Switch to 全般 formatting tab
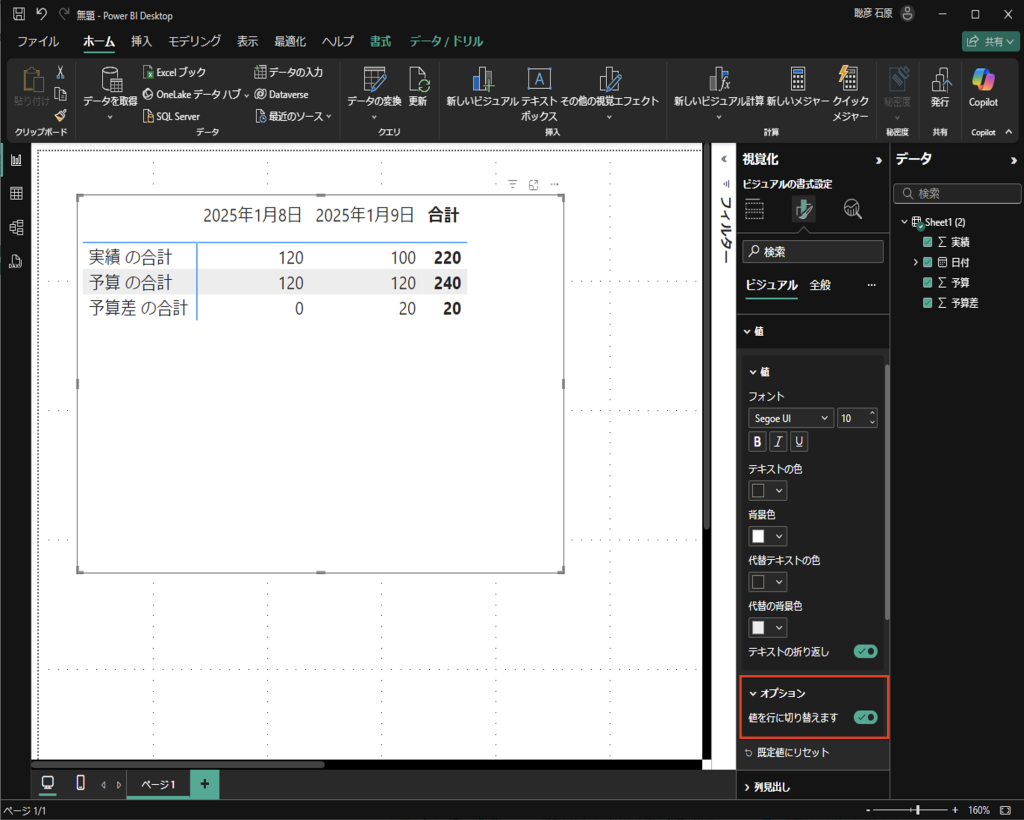The image size is (1024, 820). [x=819, y=285]
